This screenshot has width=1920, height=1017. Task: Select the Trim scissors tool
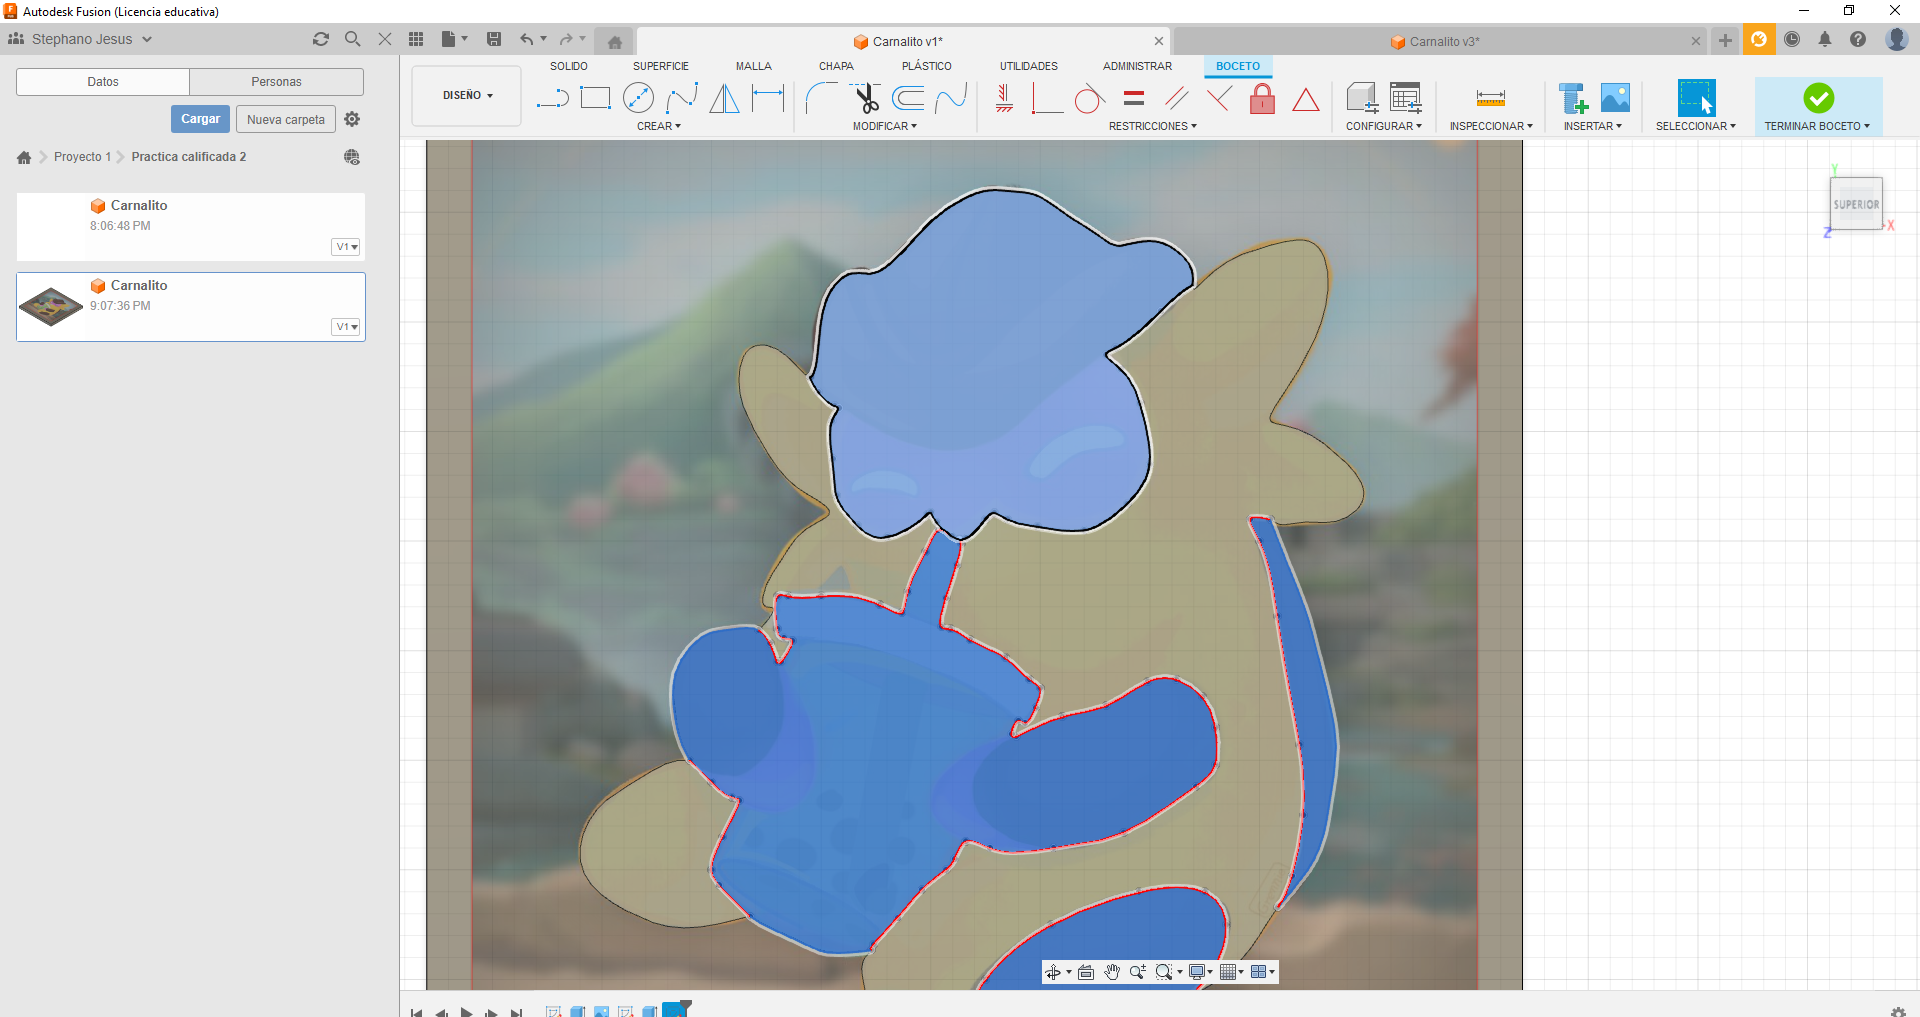pyautogui.click(x=865, y=98)
